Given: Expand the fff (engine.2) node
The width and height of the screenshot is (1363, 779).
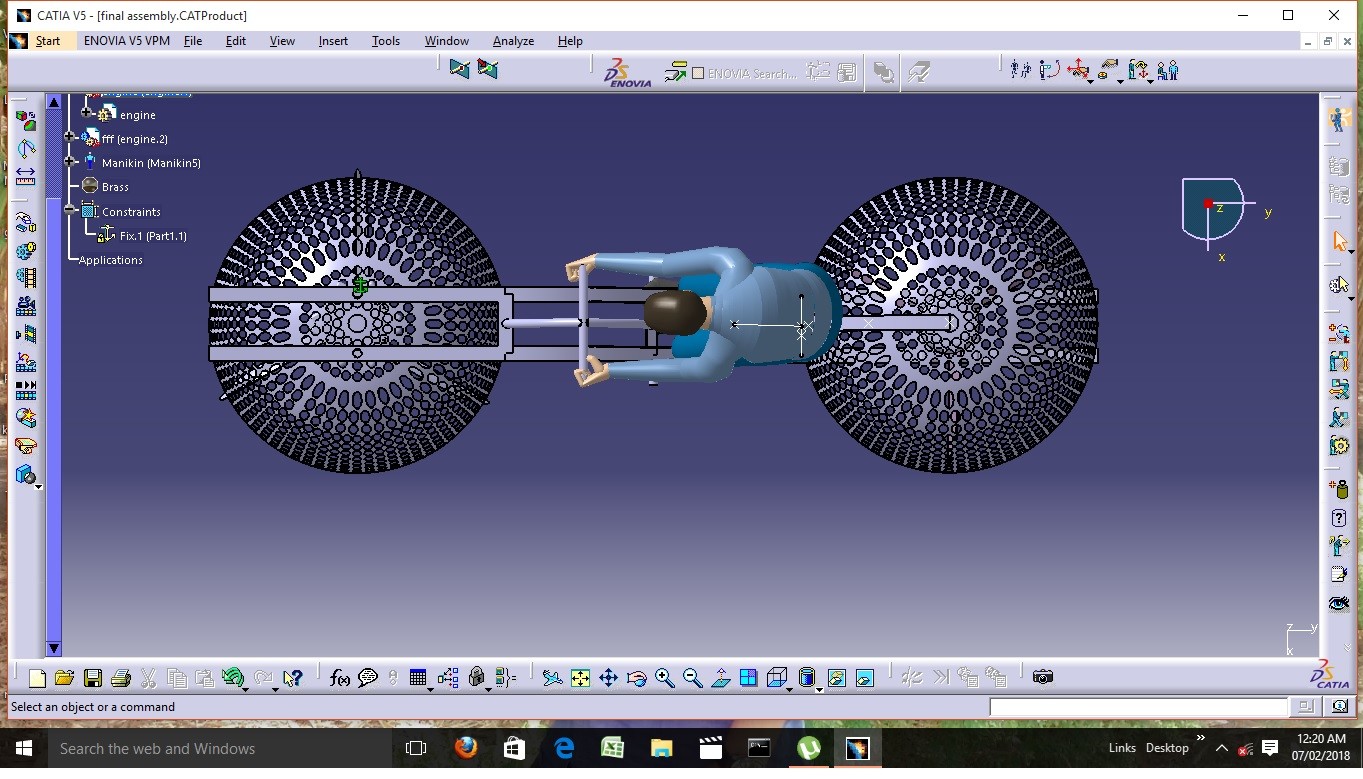Looking at the screenshot, I should point(69,137).
